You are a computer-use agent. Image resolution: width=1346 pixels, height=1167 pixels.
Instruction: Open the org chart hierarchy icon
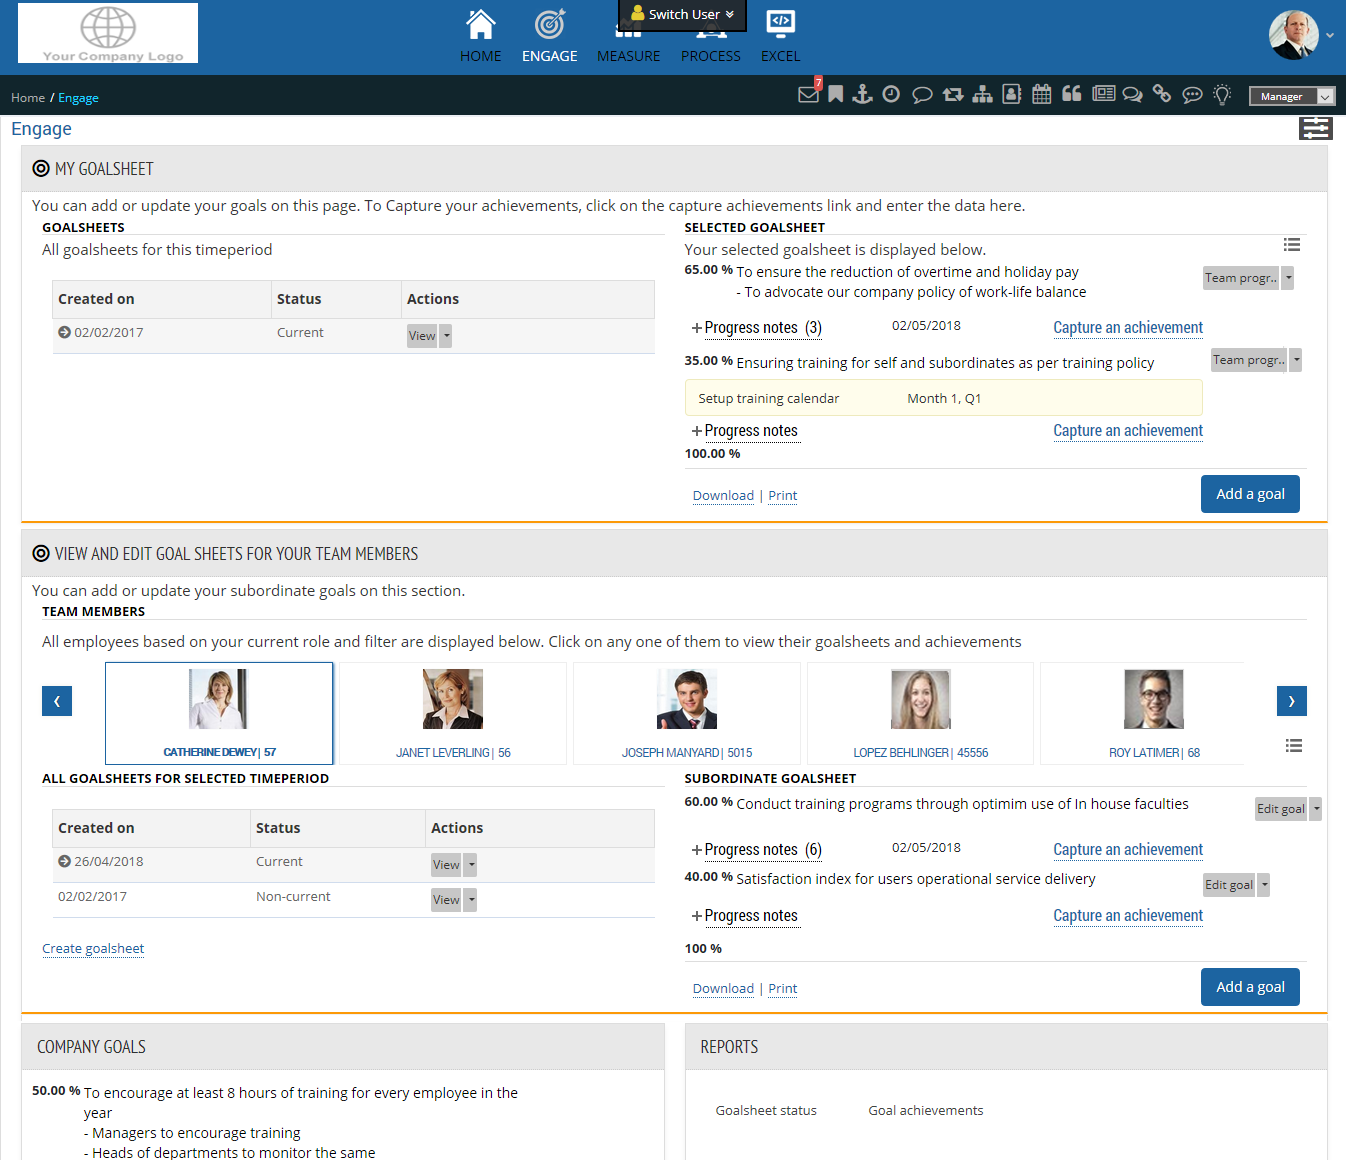coord(983,94)
